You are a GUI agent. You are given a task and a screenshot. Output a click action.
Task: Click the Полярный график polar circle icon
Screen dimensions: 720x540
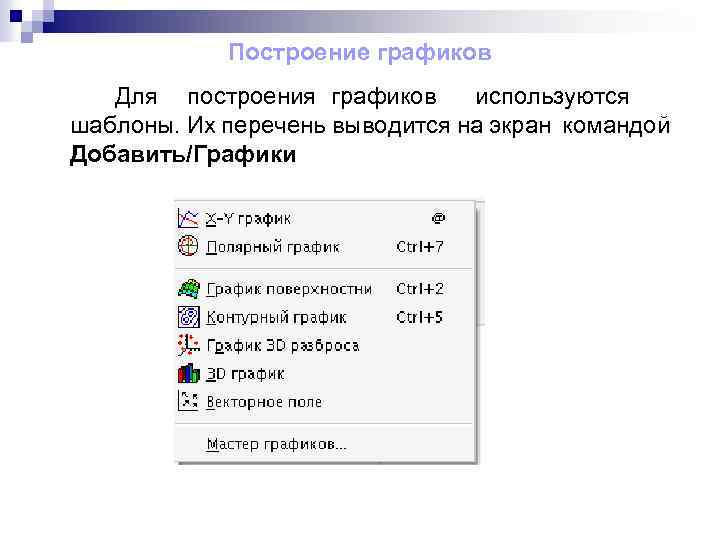[188, 246]
